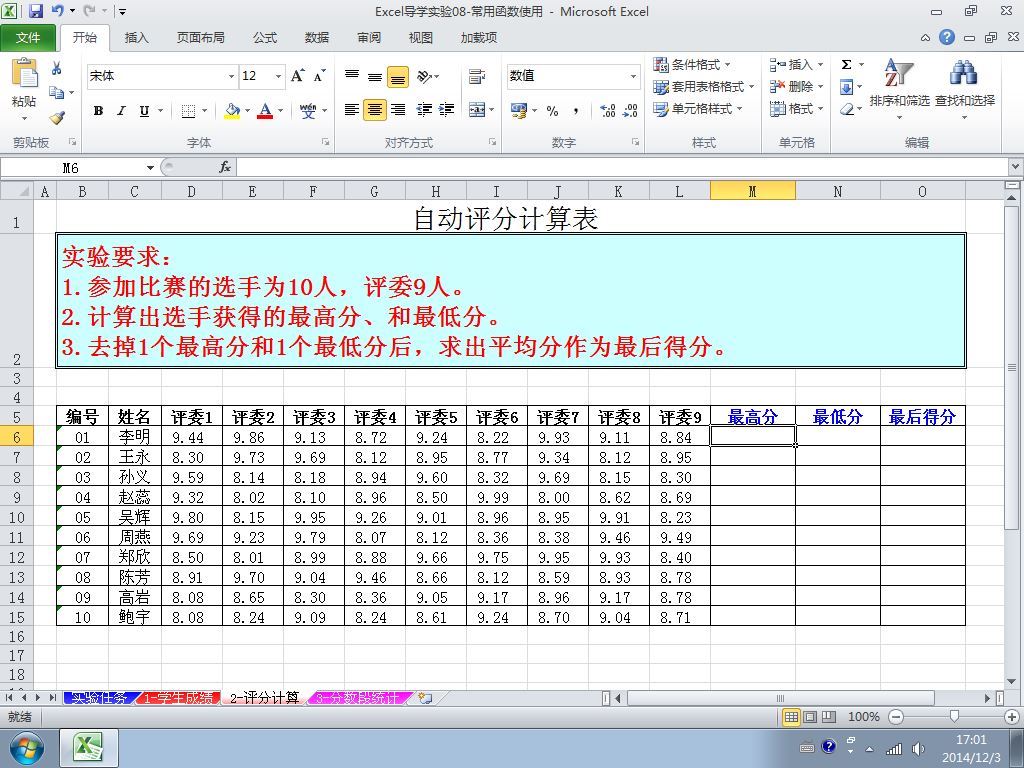Click the Insert Function fx icon
Screen dimensions: 1024x768
coord(225,167)
